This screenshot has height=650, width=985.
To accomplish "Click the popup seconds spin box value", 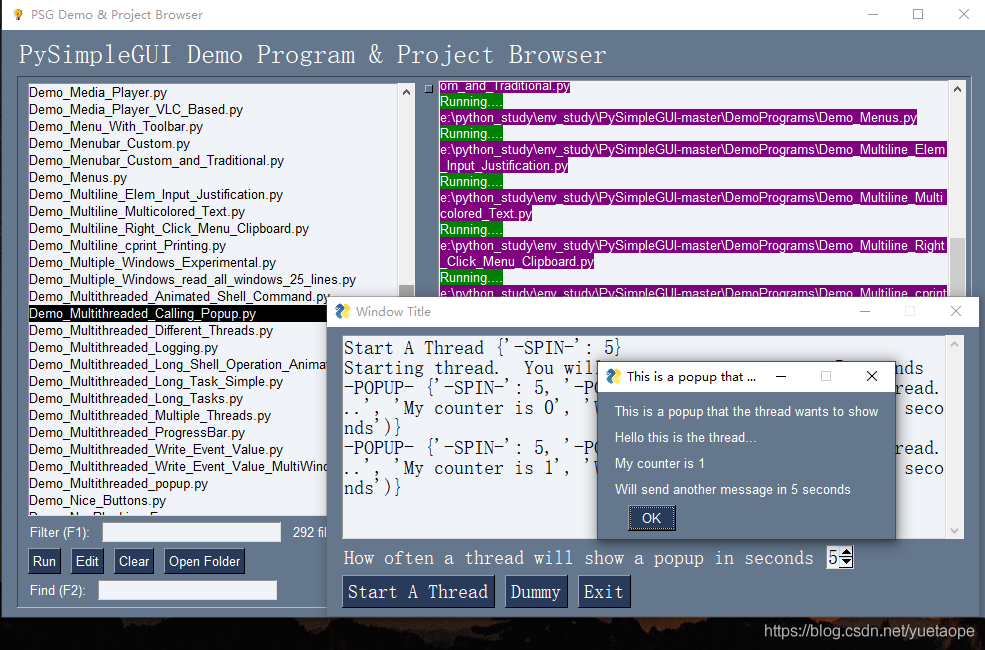I will pyautogui.click(x=833, y=558).
